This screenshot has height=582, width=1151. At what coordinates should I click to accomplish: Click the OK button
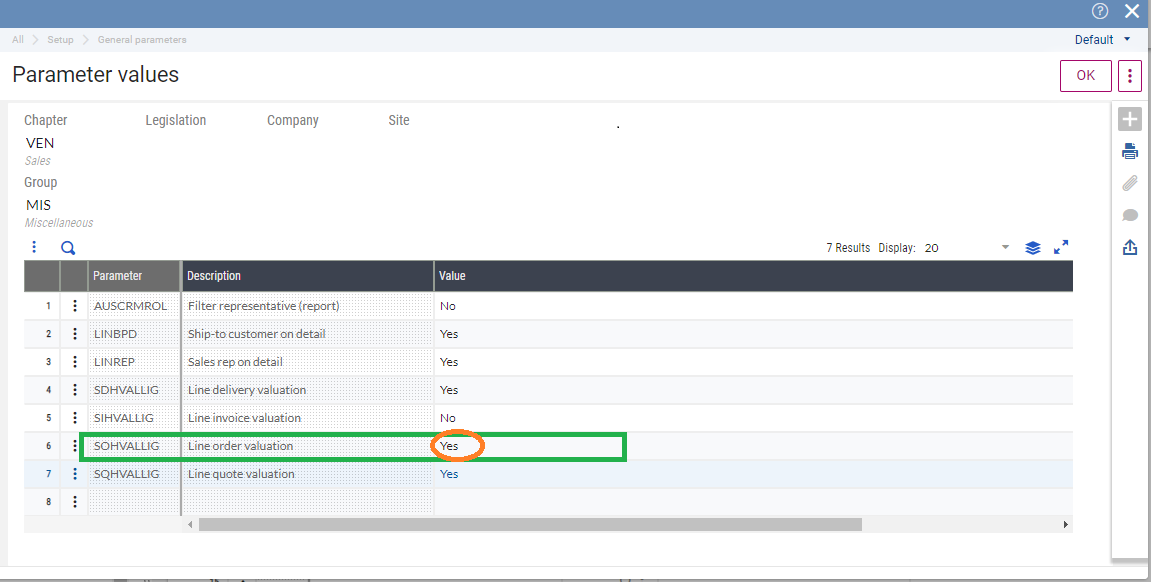coord(1085,75)
